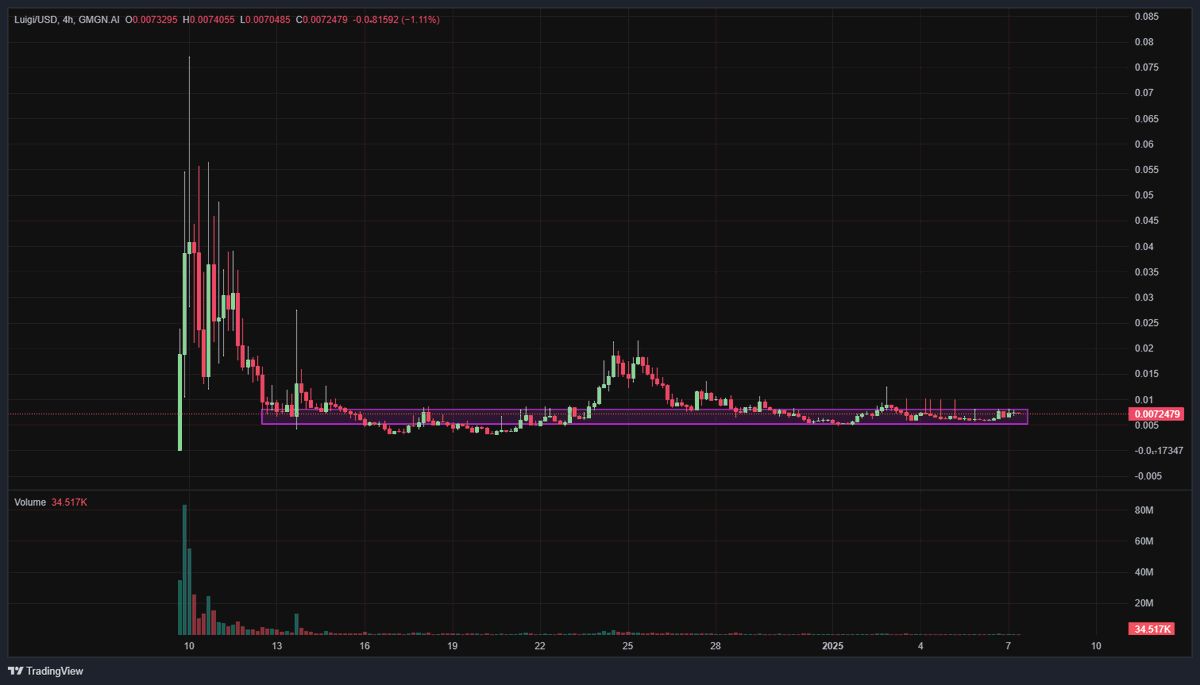Click the 0.035 price axis label
Screen dimensions: 1200x685
pos(1146,272)
